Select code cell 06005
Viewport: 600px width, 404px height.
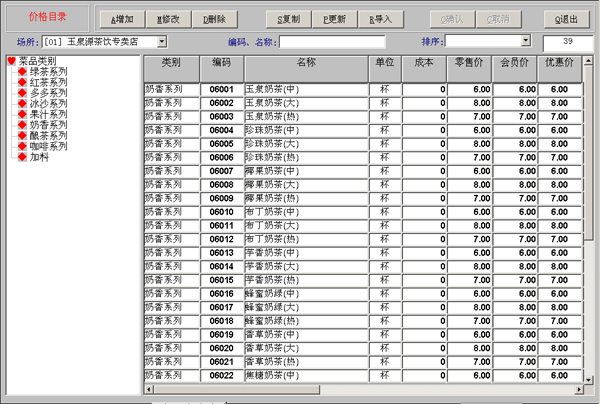click(x=222, y=144)
